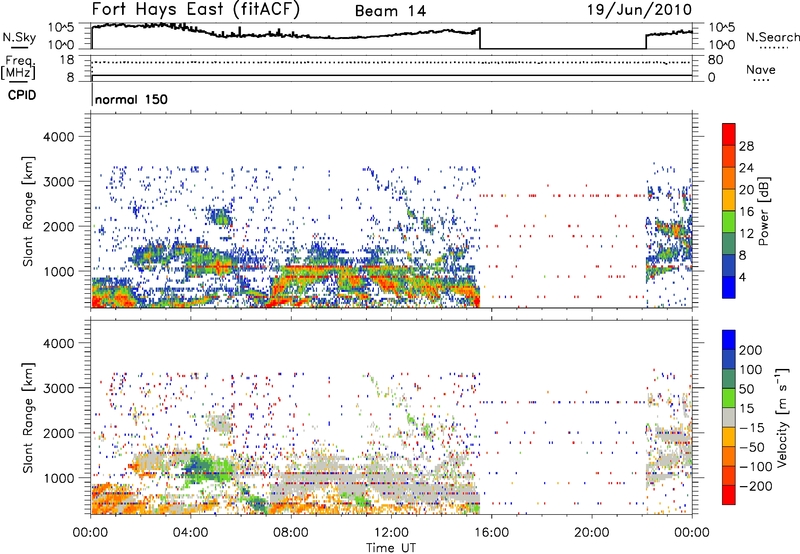Select the 'N.Sky' legend label
This screenshot has height=554, width=800.
(x=19, y=37)
